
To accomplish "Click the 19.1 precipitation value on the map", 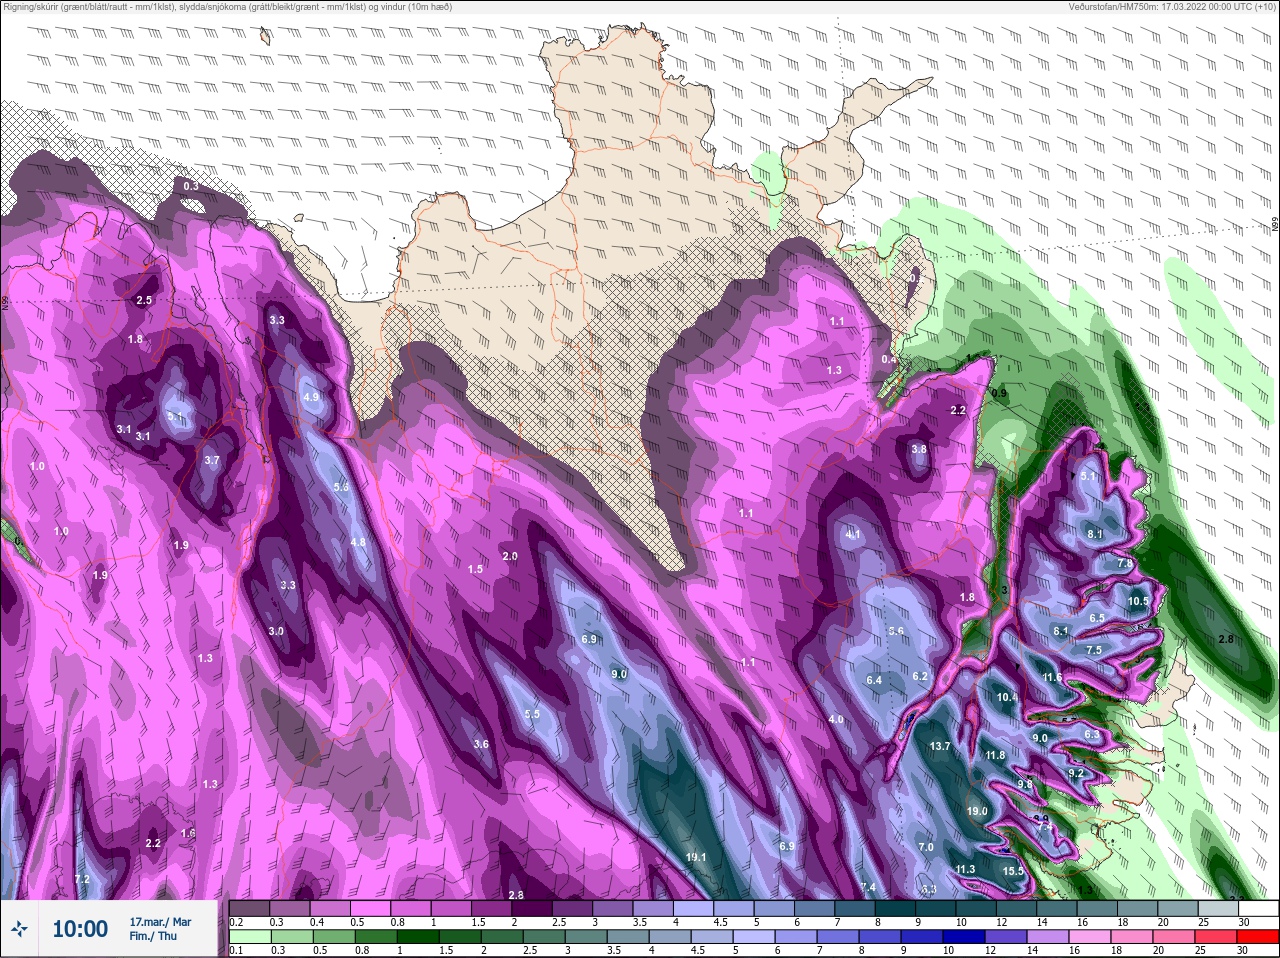I will 697,857.
